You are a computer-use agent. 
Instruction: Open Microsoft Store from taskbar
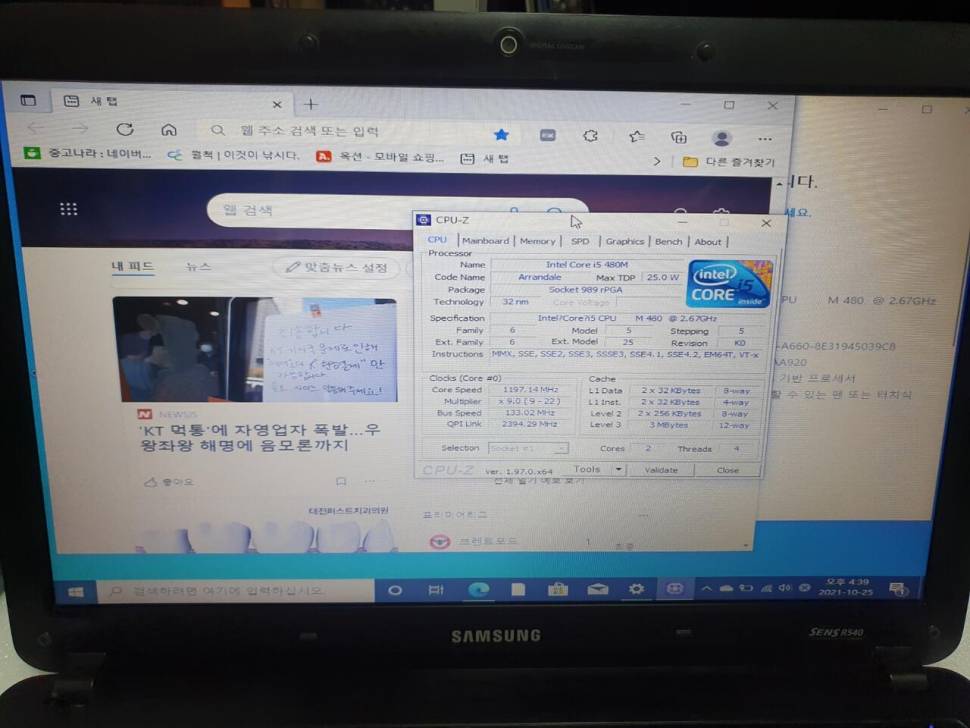[557, 589]
